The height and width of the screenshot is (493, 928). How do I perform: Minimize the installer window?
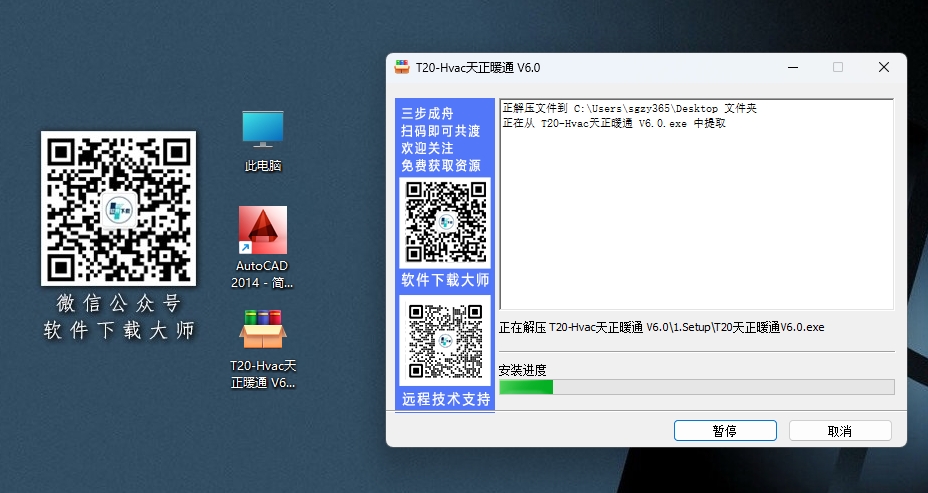(793, 67)
